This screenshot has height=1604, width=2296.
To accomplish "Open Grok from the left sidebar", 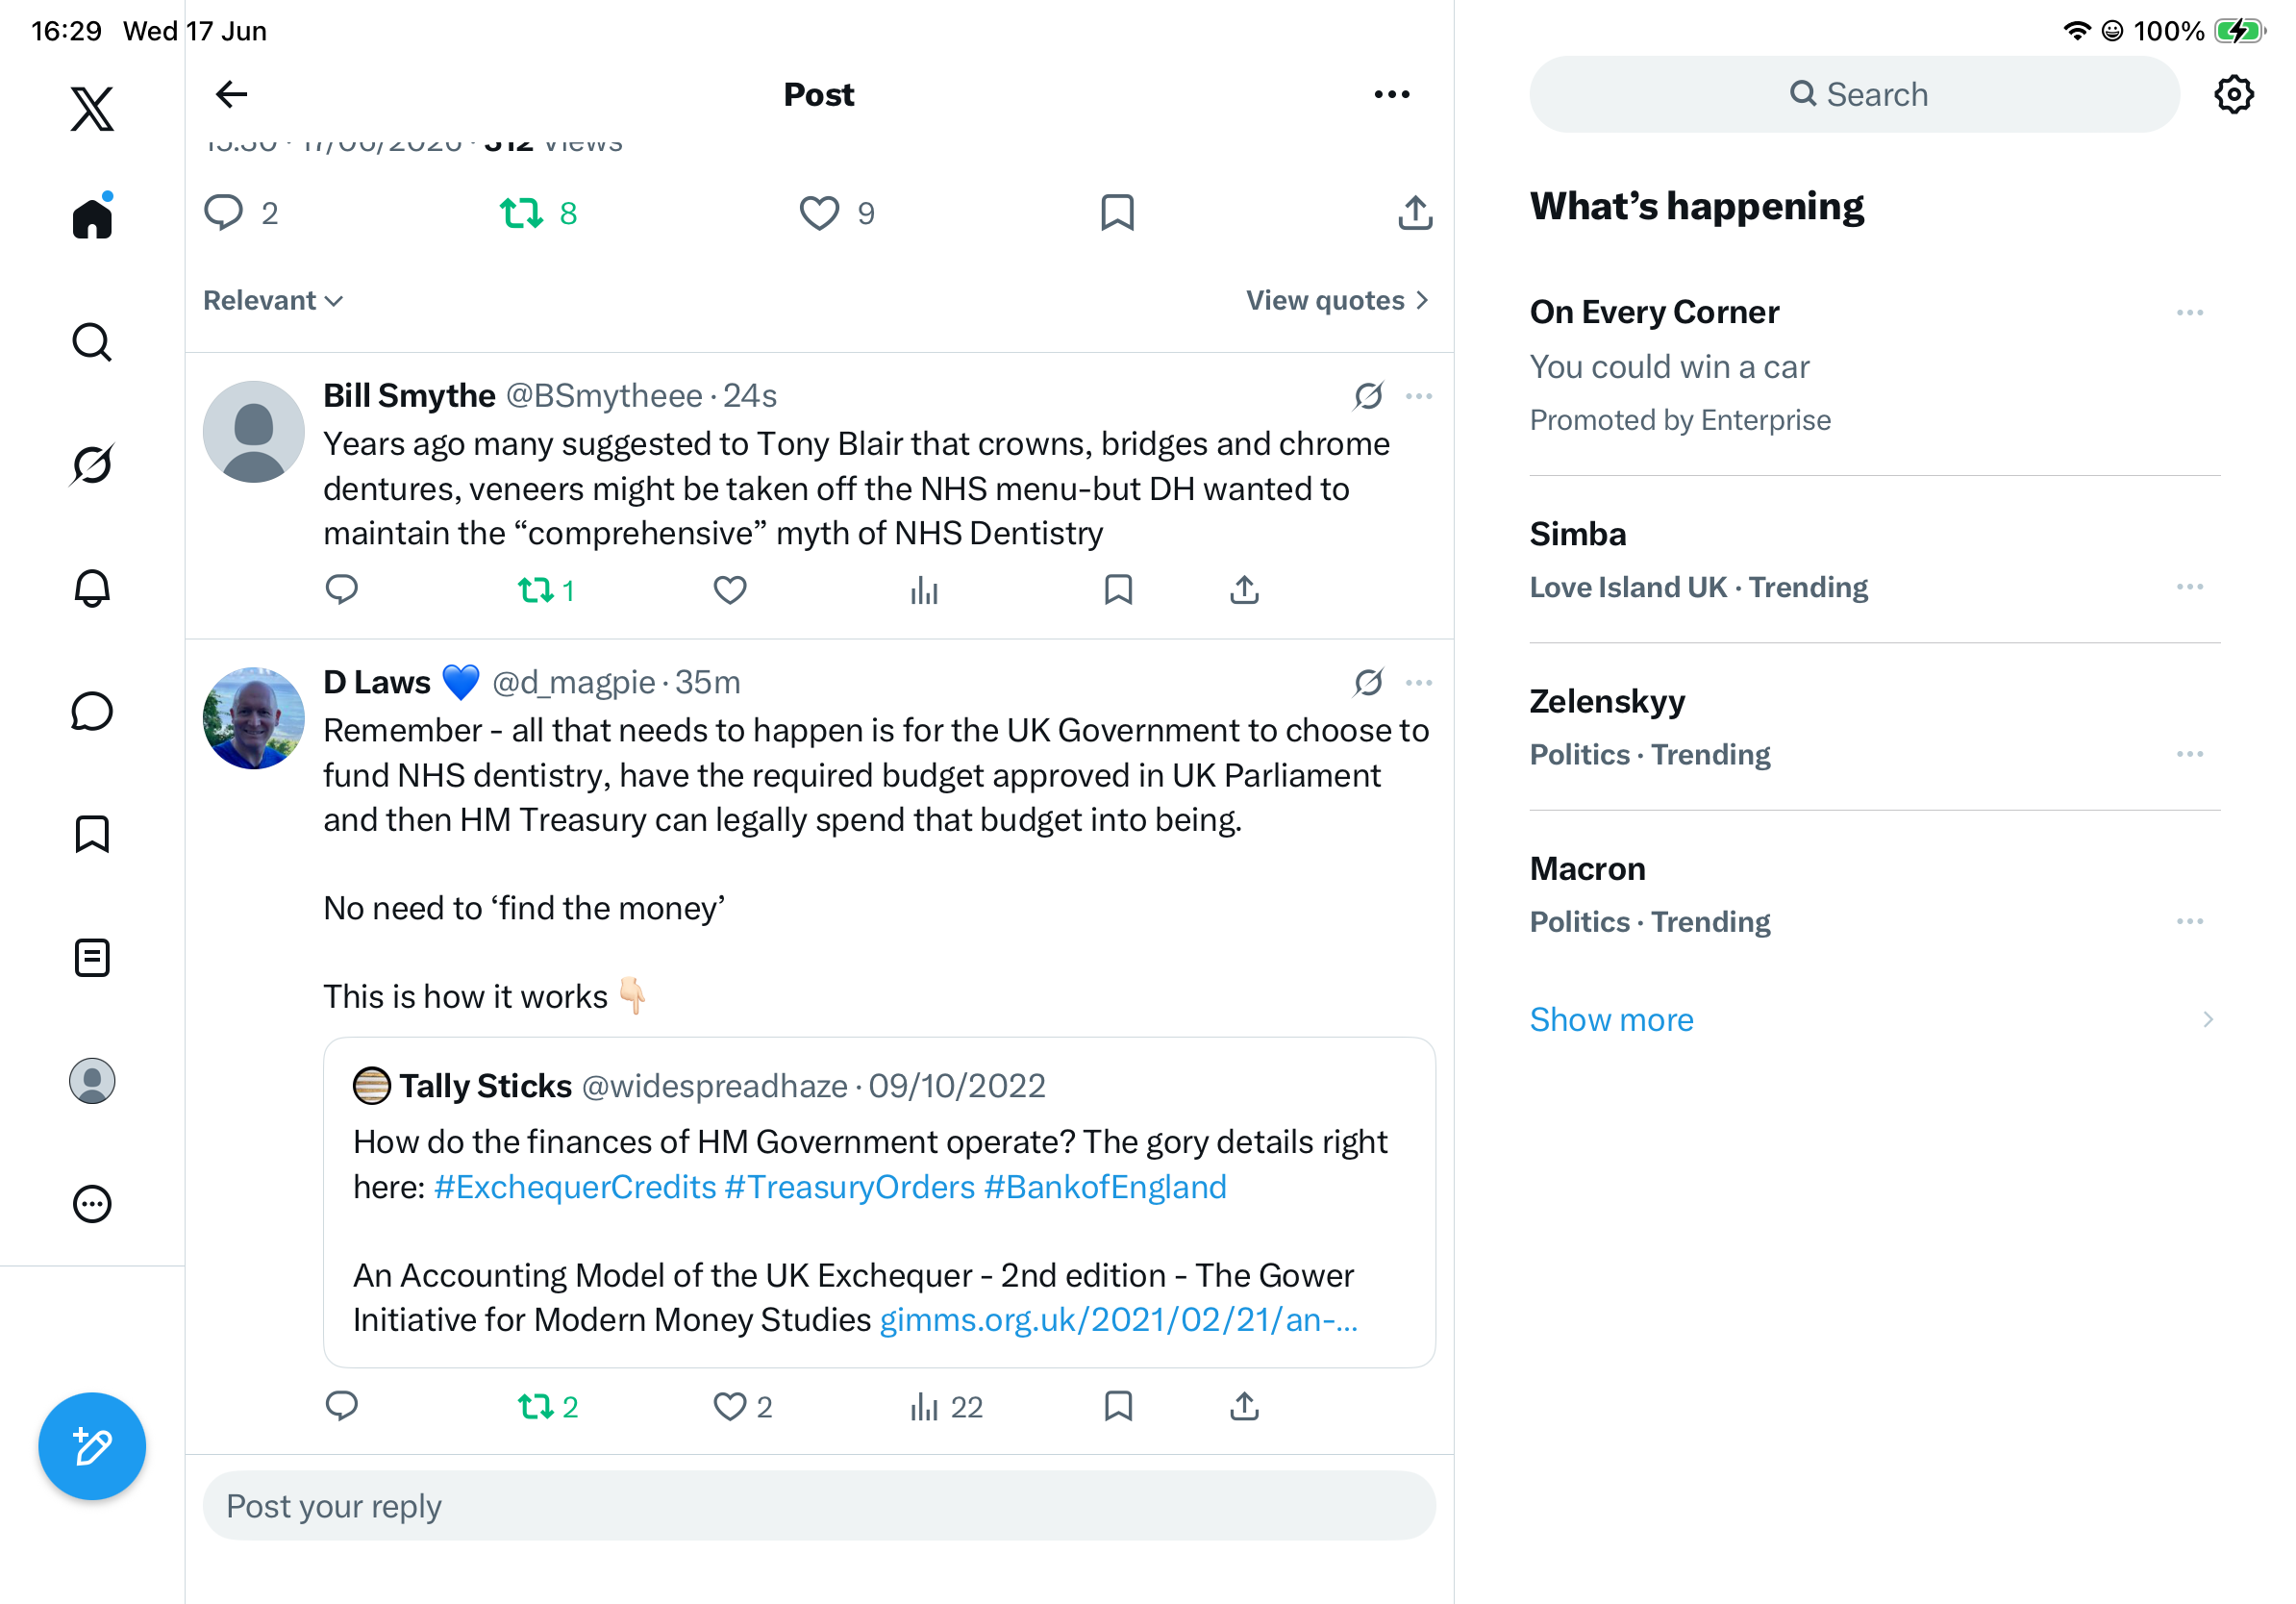I will 92,464.
